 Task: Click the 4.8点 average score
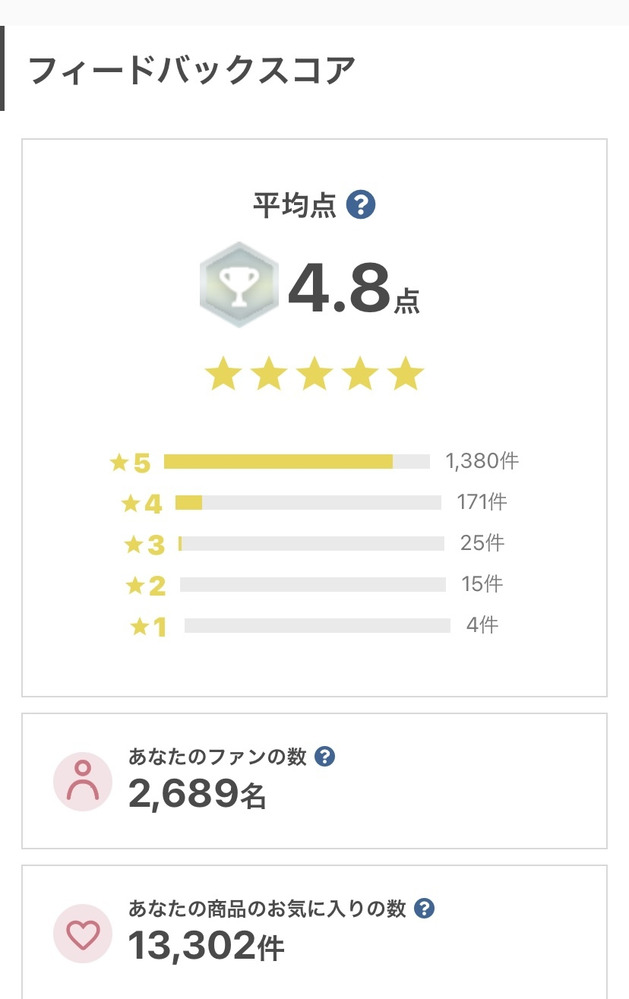click(353, 289)
